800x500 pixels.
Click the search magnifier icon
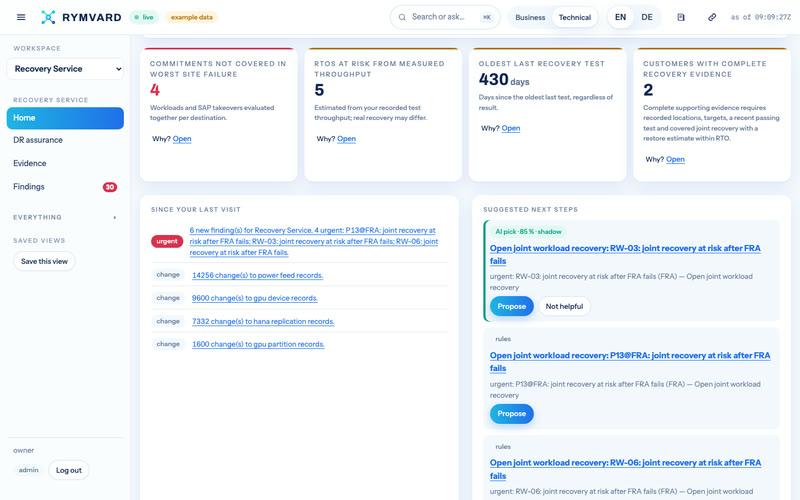[x=402, y=17]
